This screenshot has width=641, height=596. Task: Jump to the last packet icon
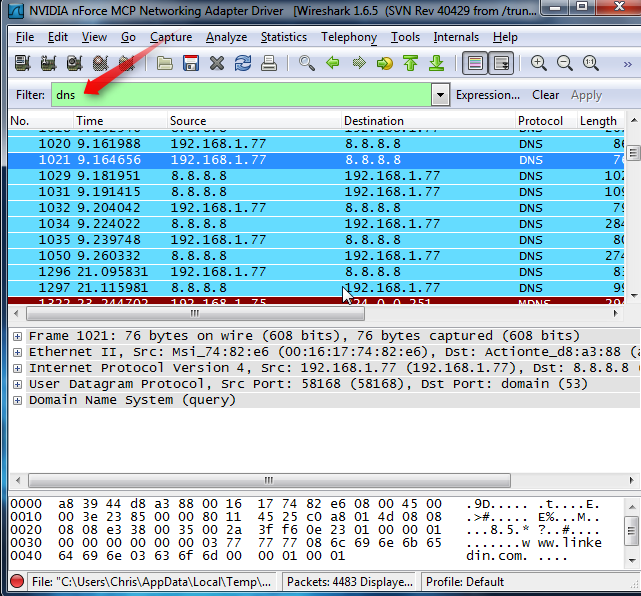tap(437, 63)
